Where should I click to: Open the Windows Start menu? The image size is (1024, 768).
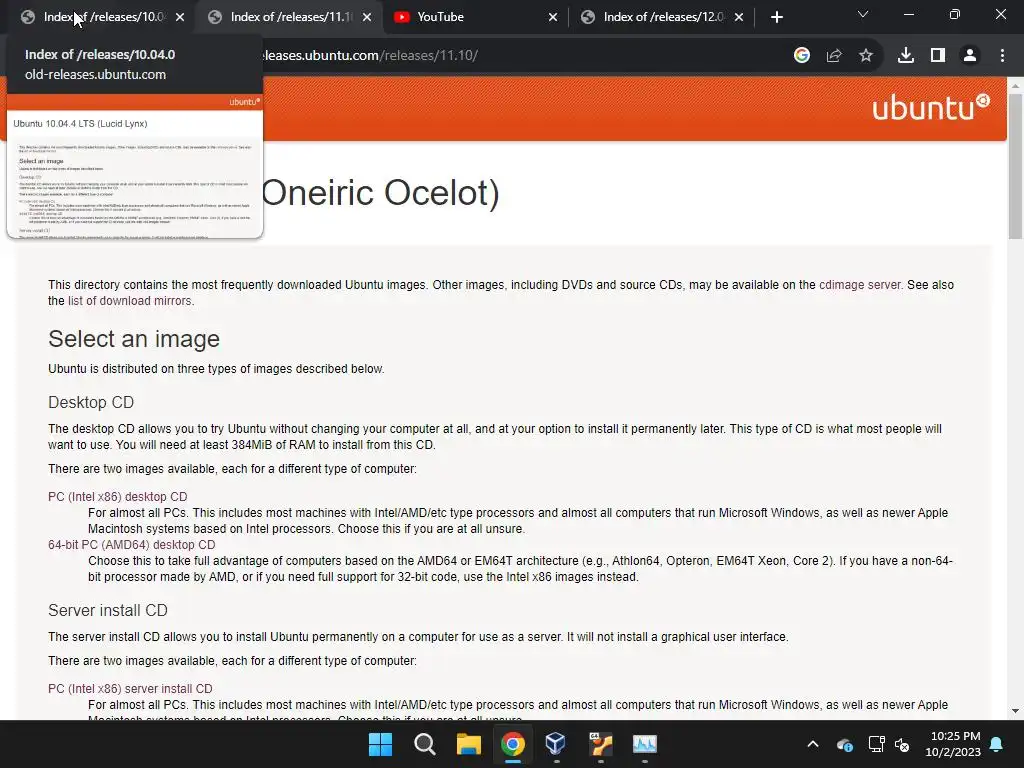coord(380,744)
